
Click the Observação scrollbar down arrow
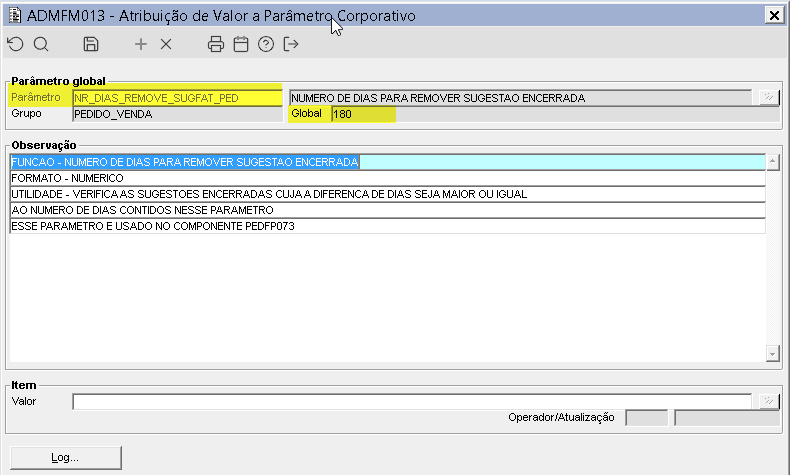pyautogui.click(x=772, y=354)
